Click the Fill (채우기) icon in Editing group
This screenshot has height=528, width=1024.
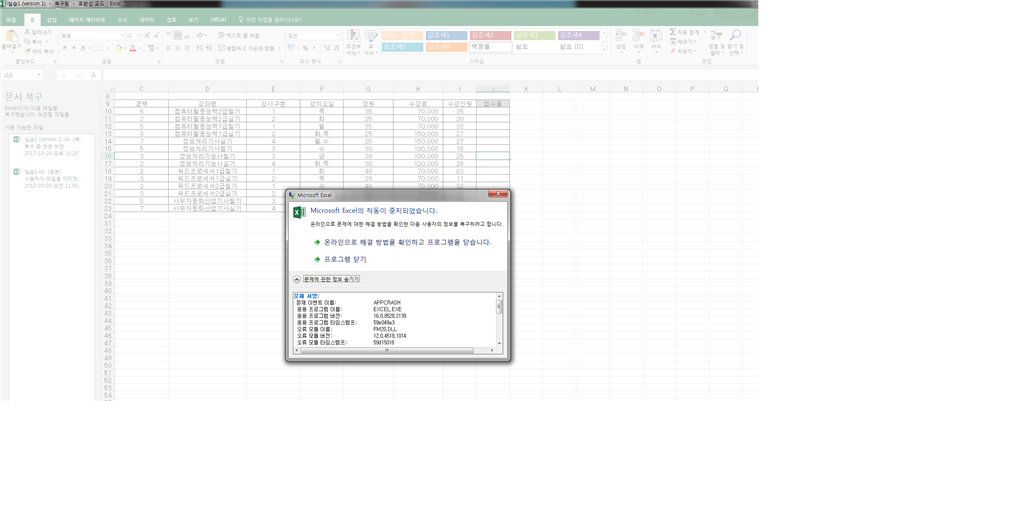click(x=673, y=41)
